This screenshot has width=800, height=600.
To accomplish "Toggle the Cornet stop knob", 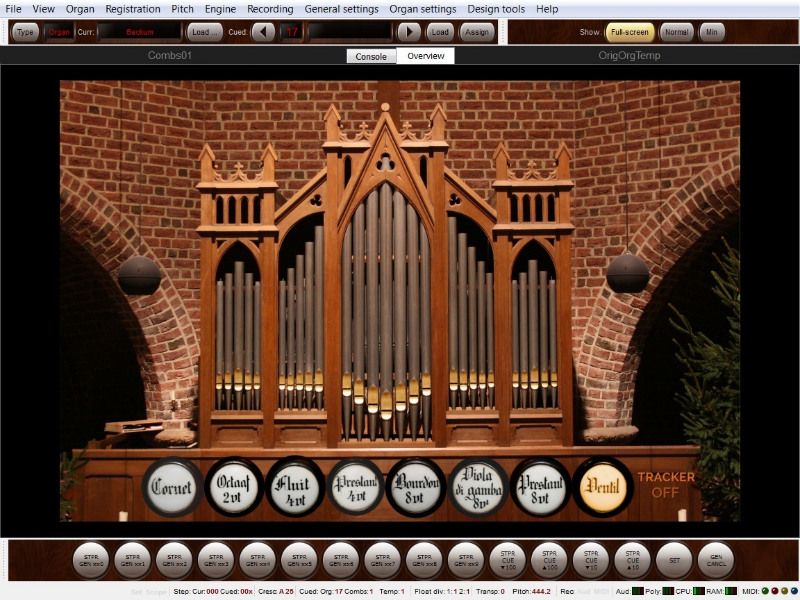I will click(x=172, y=488).
